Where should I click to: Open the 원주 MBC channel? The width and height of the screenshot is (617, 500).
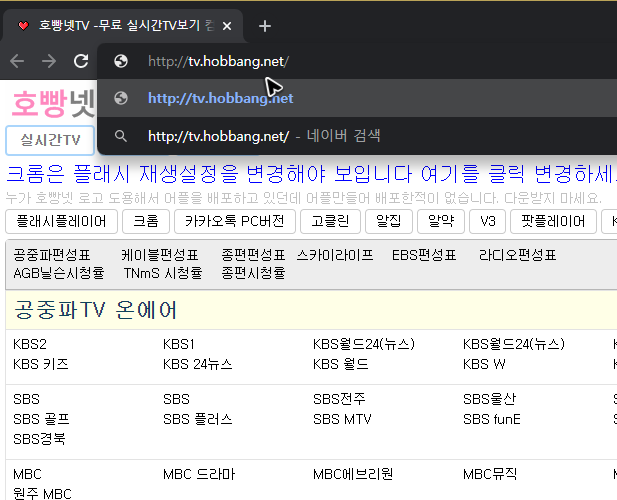click(x=42, y=494)
